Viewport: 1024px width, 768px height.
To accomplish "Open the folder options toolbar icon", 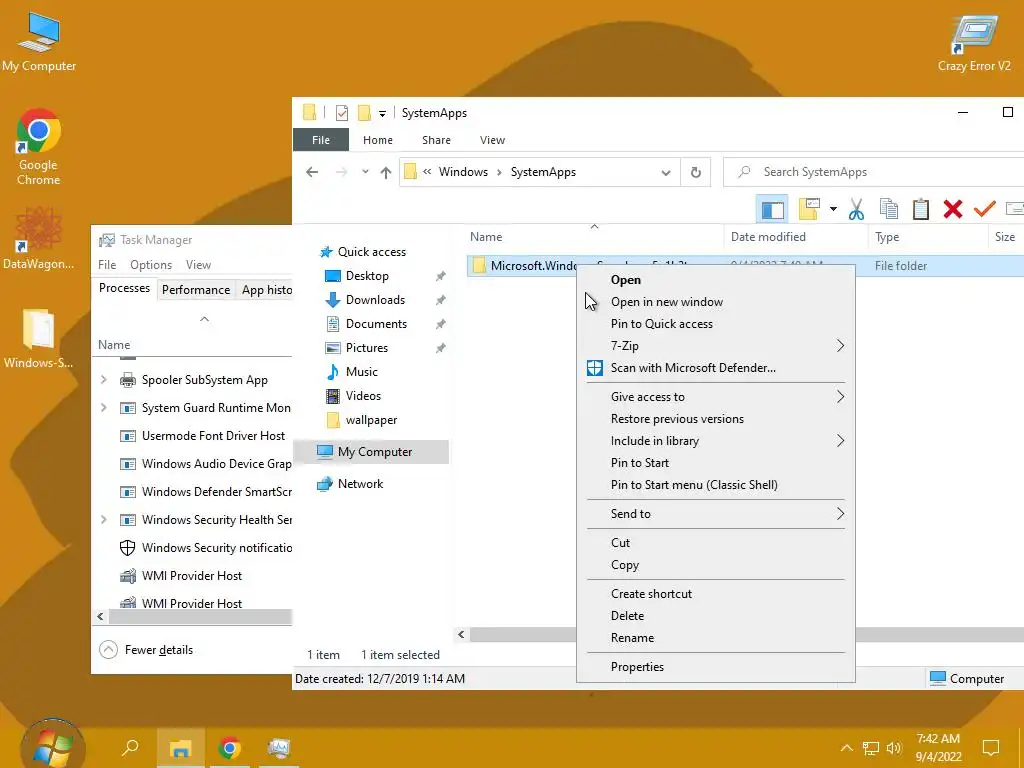I will pyautogui.click(x=809, y=209).
